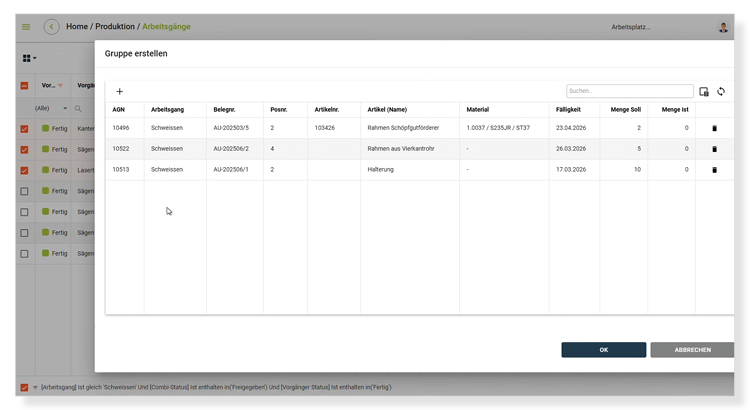750x410 pixels.
Task: Click the plus icon to add a row
Action: pyautogui.click(x=120, y=92)
